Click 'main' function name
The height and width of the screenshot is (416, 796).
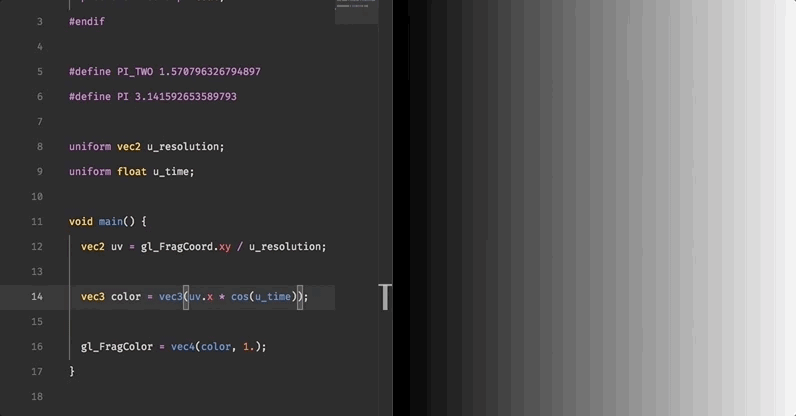coord(111,221)
